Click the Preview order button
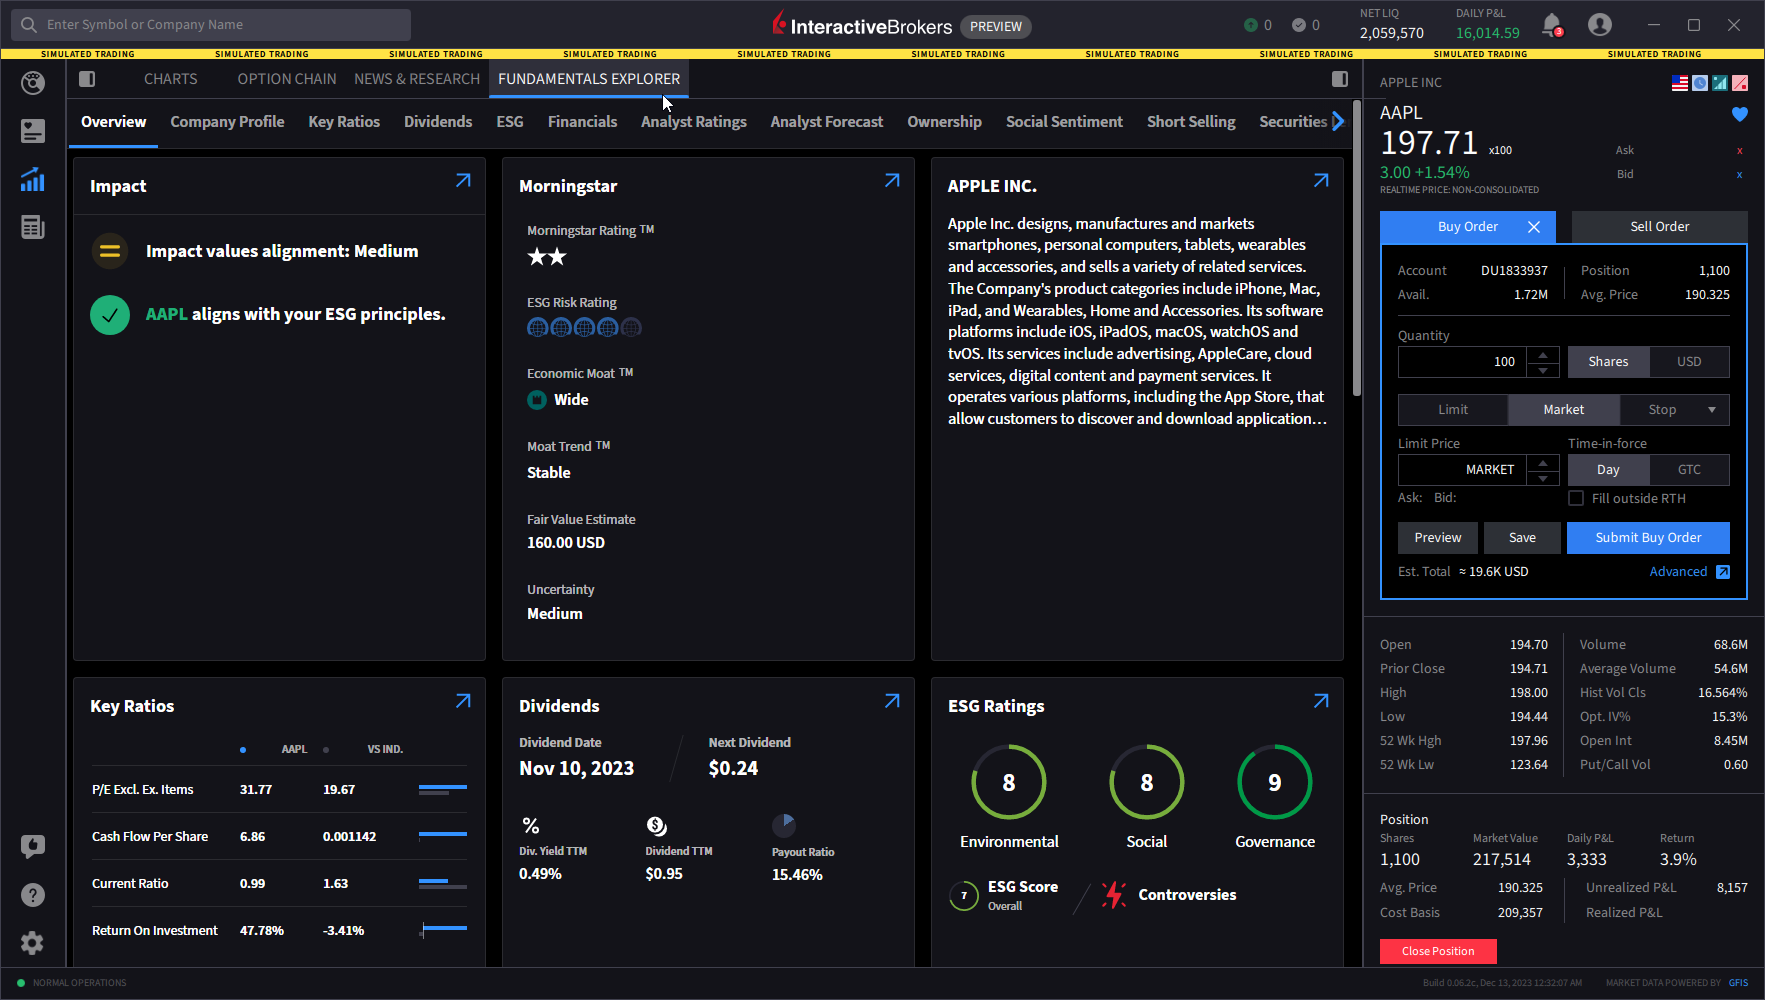This screenshot has width=1765, height=1000. (1438, 538)
